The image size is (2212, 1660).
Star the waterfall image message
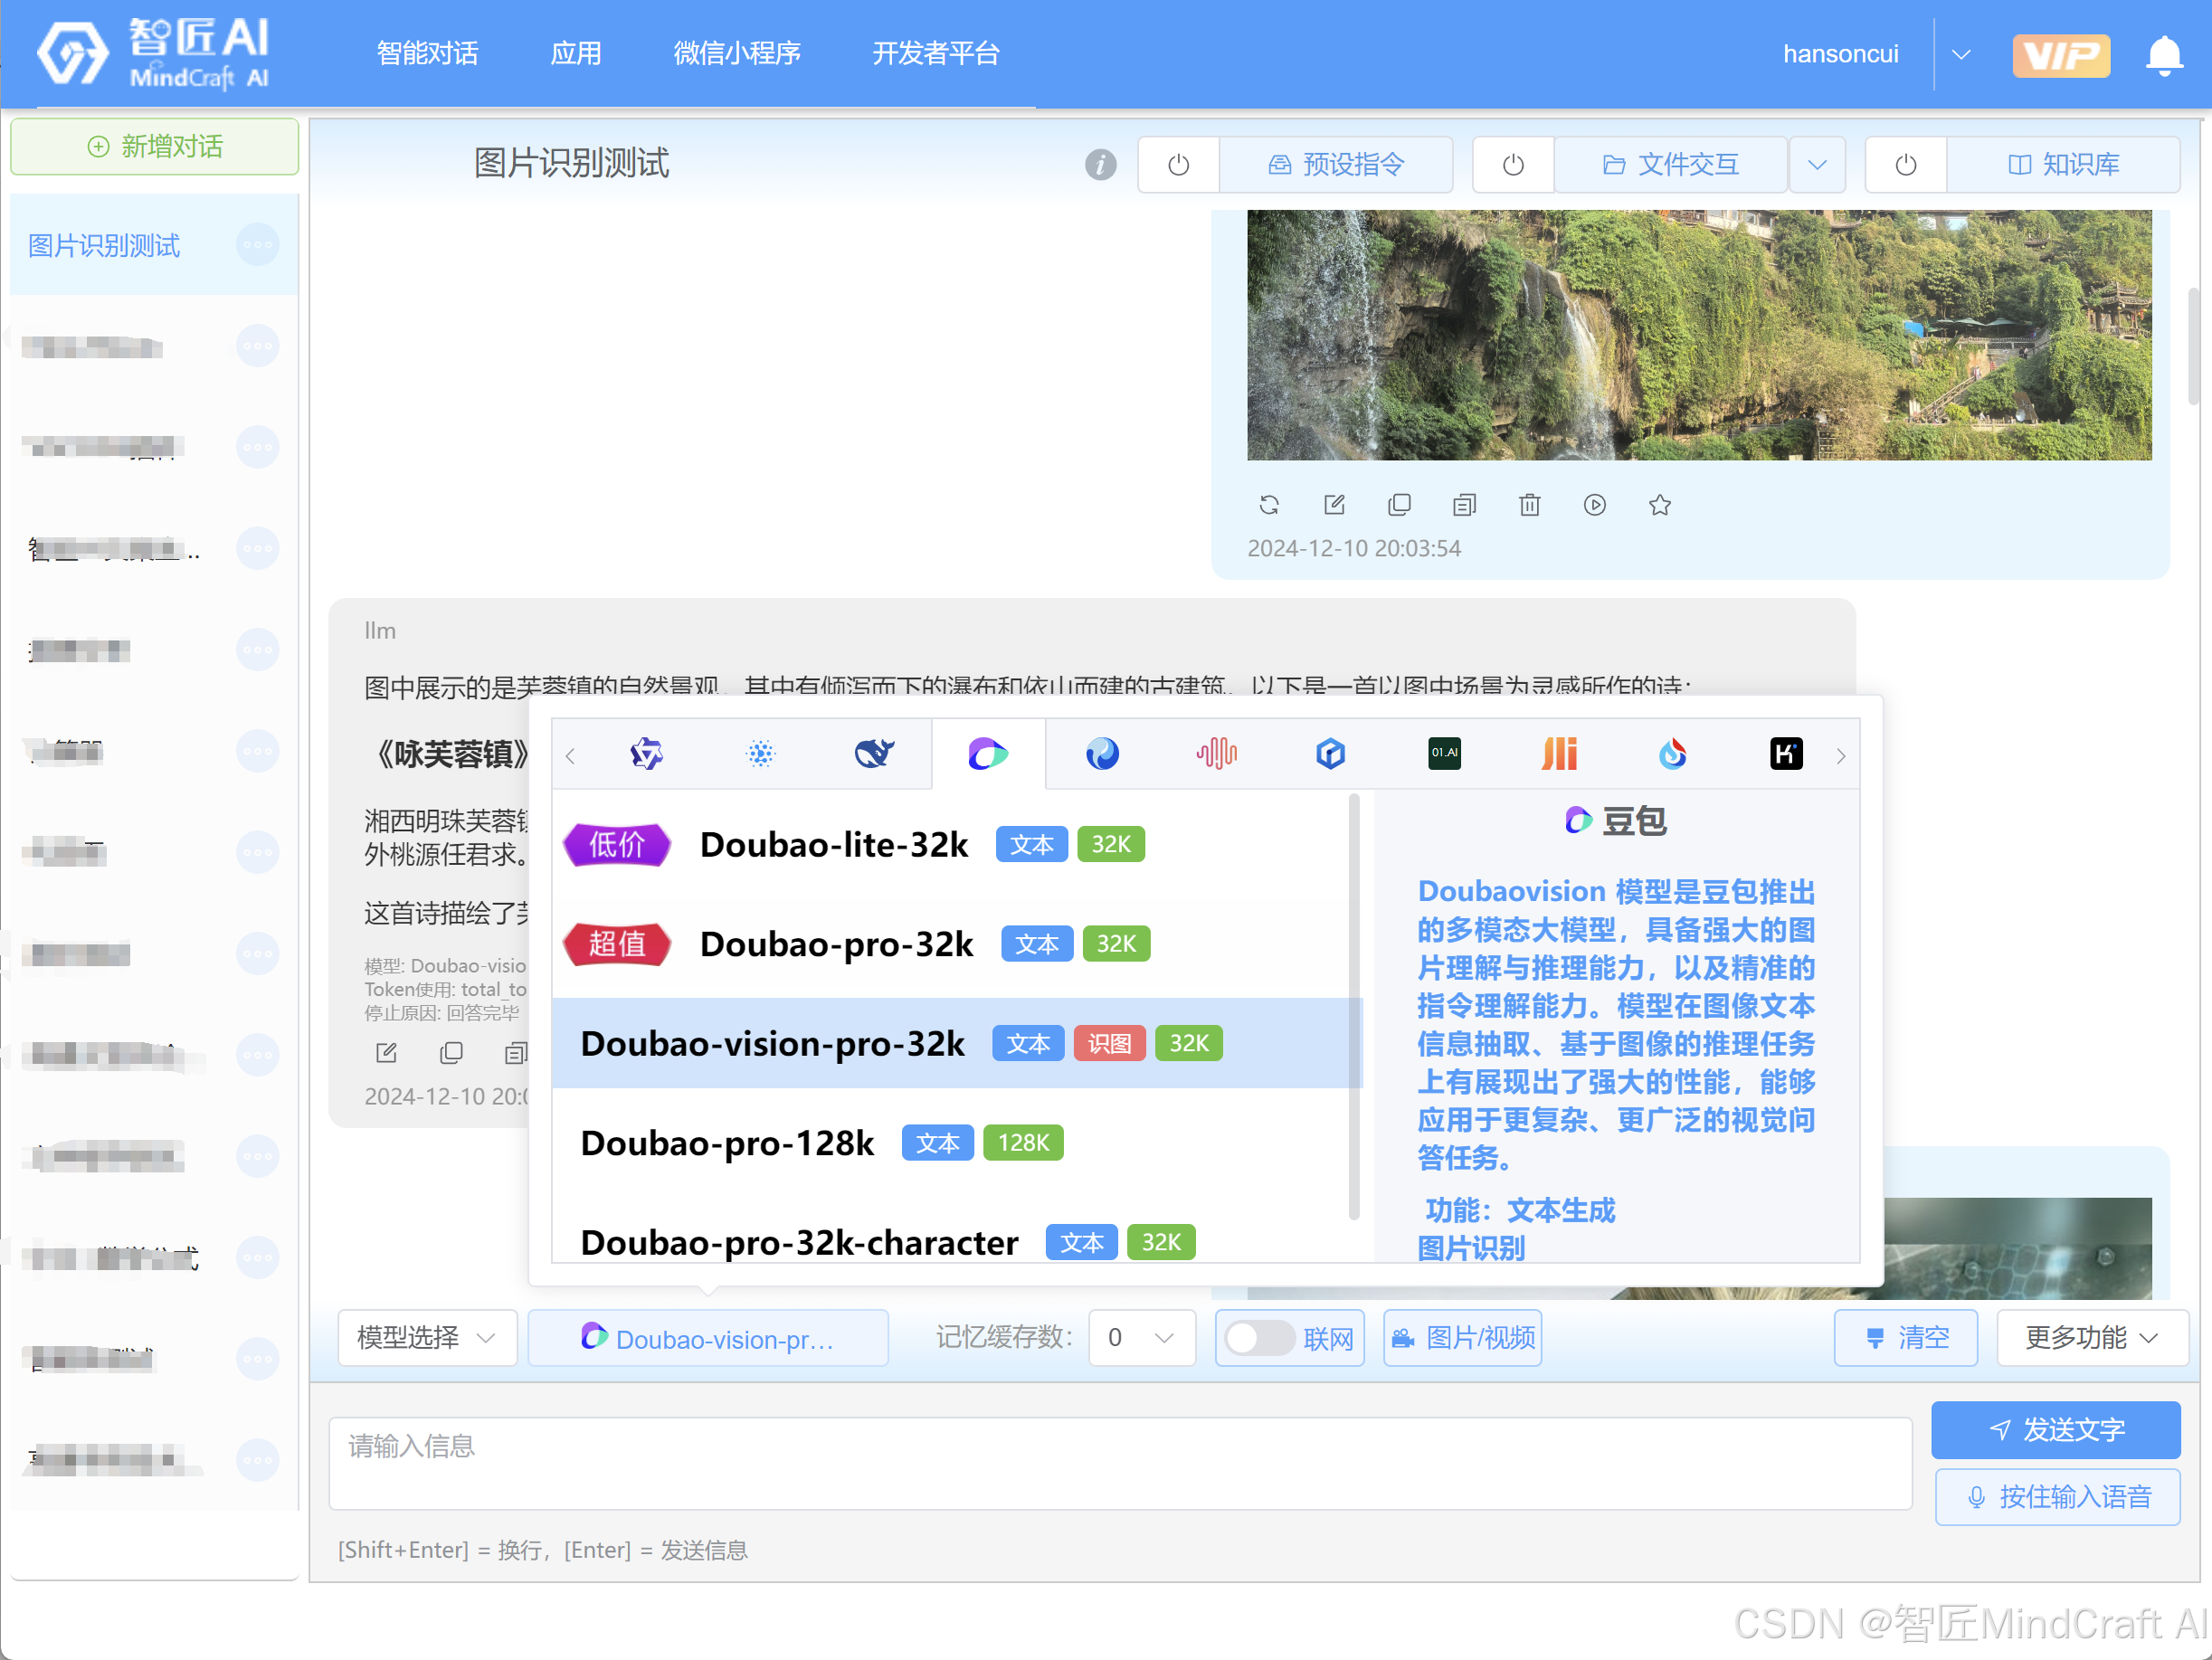click(x=1659, y=505)
